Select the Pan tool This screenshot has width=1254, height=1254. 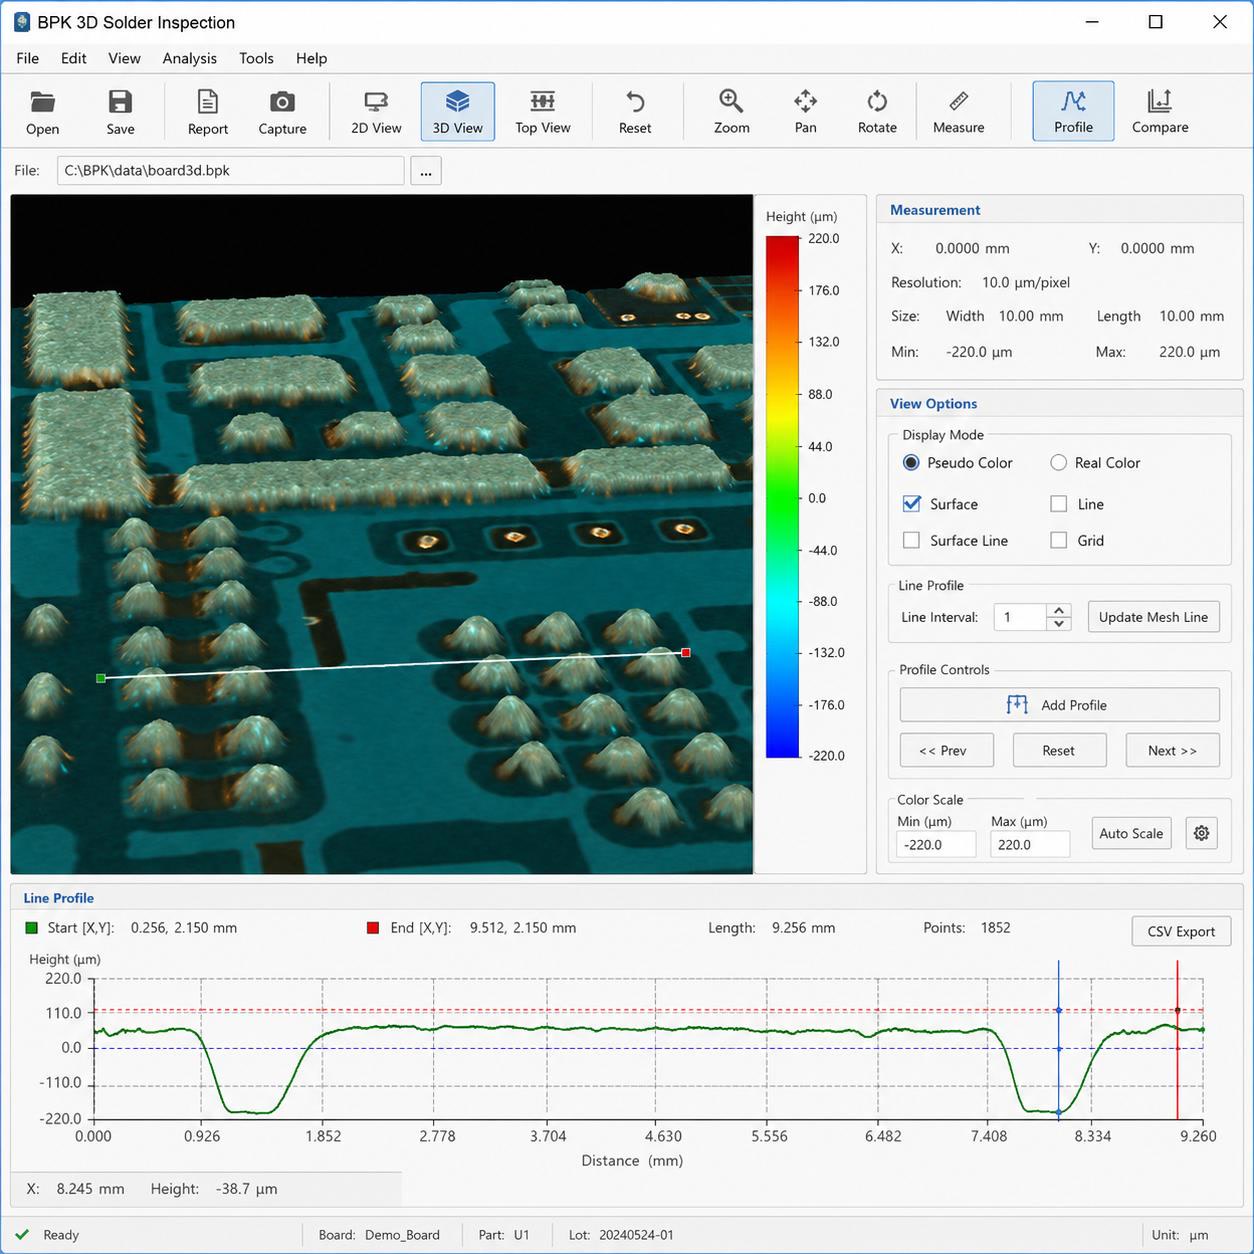pos(805,112)
